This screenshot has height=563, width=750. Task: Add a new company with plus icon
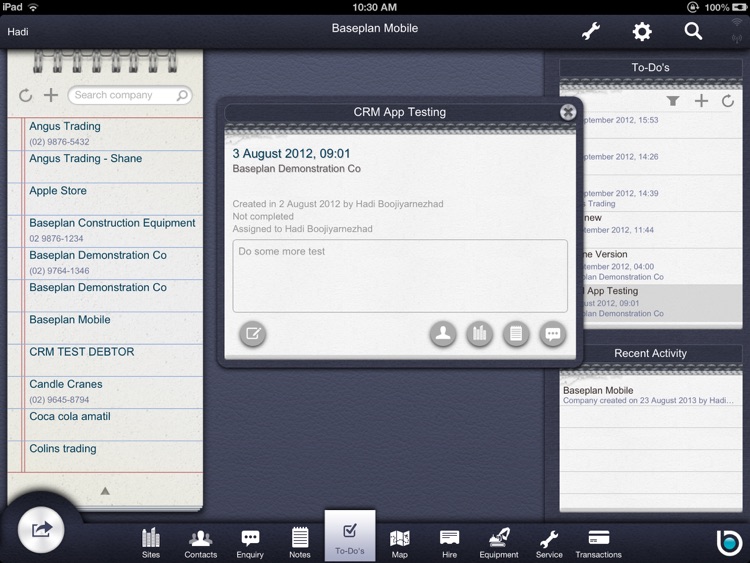[x=51, y=95]
